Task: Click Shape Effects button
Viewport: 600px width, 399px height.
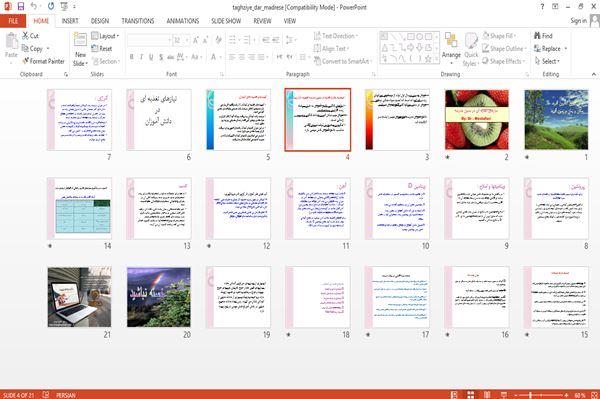Action: pyautogui.click(x=504, y=61)
